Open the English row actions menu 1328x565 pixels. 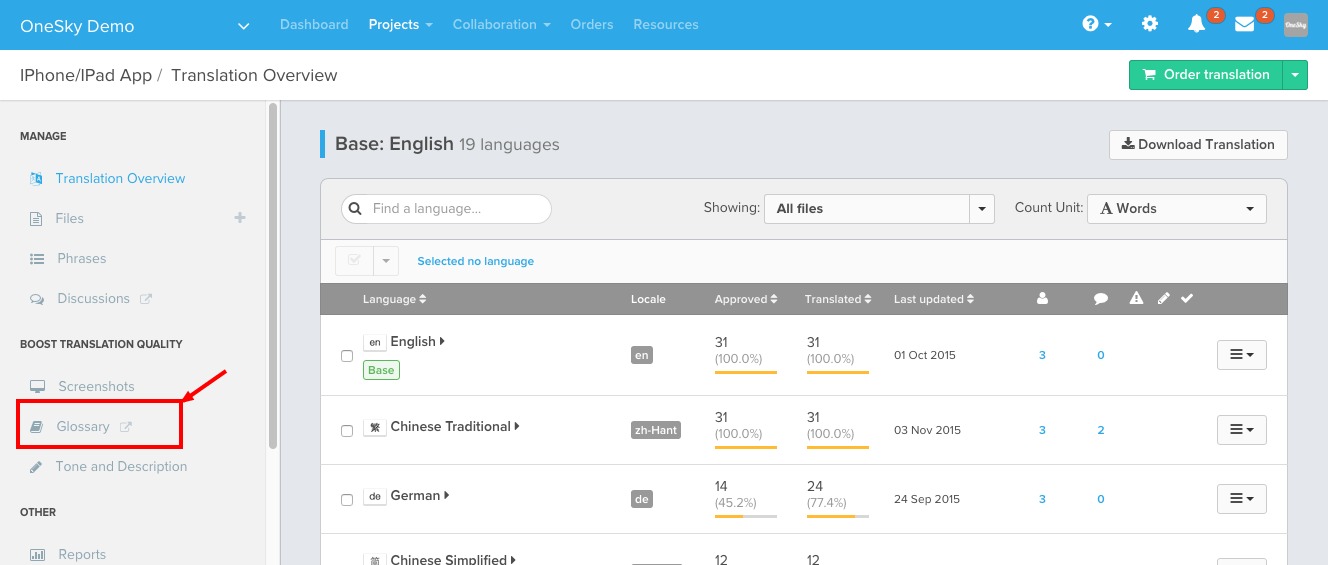1242,355
